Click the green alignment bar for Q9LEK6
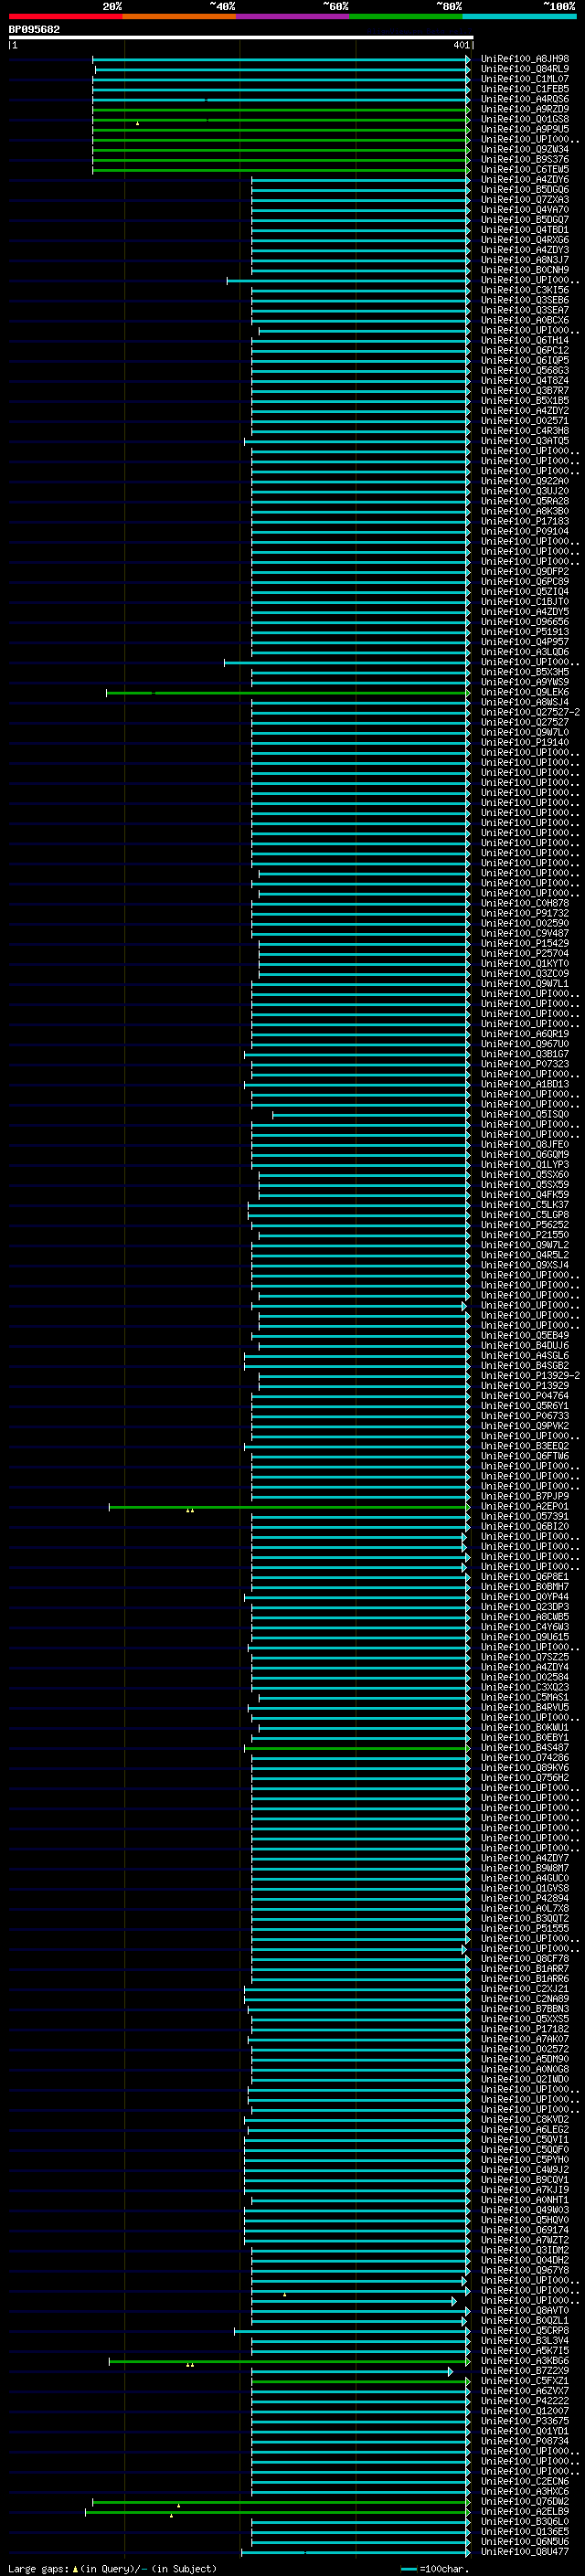The height and width of the screenshot is (2576, 585). coord(288,692)
